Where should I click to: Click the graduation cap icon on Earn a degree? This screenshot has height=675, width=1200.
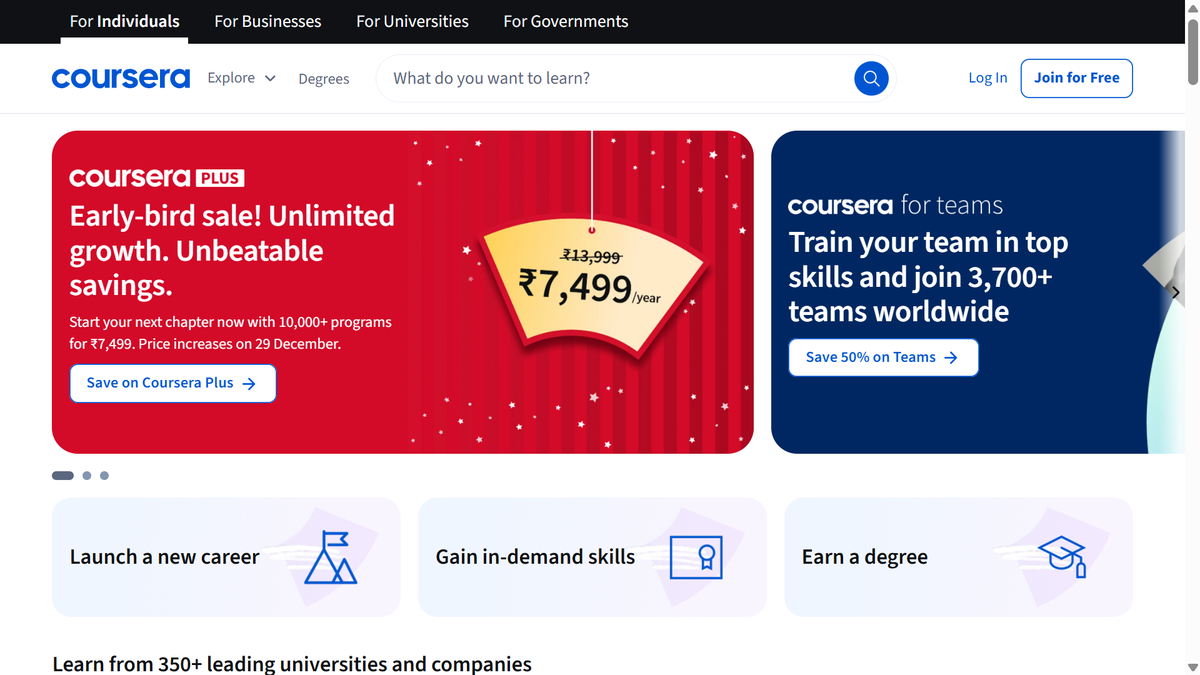(1059, 557)
